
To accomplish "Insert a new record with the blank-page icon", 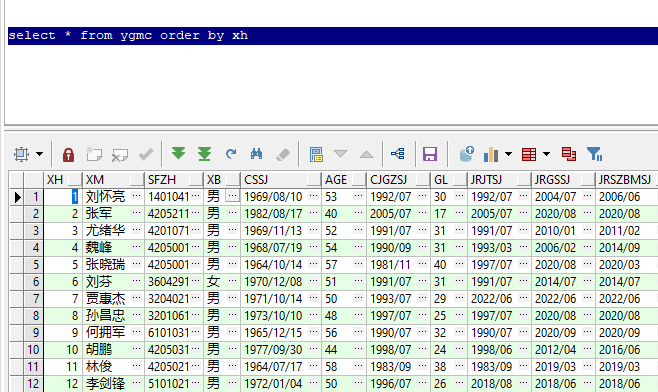I will pos(94,154).
